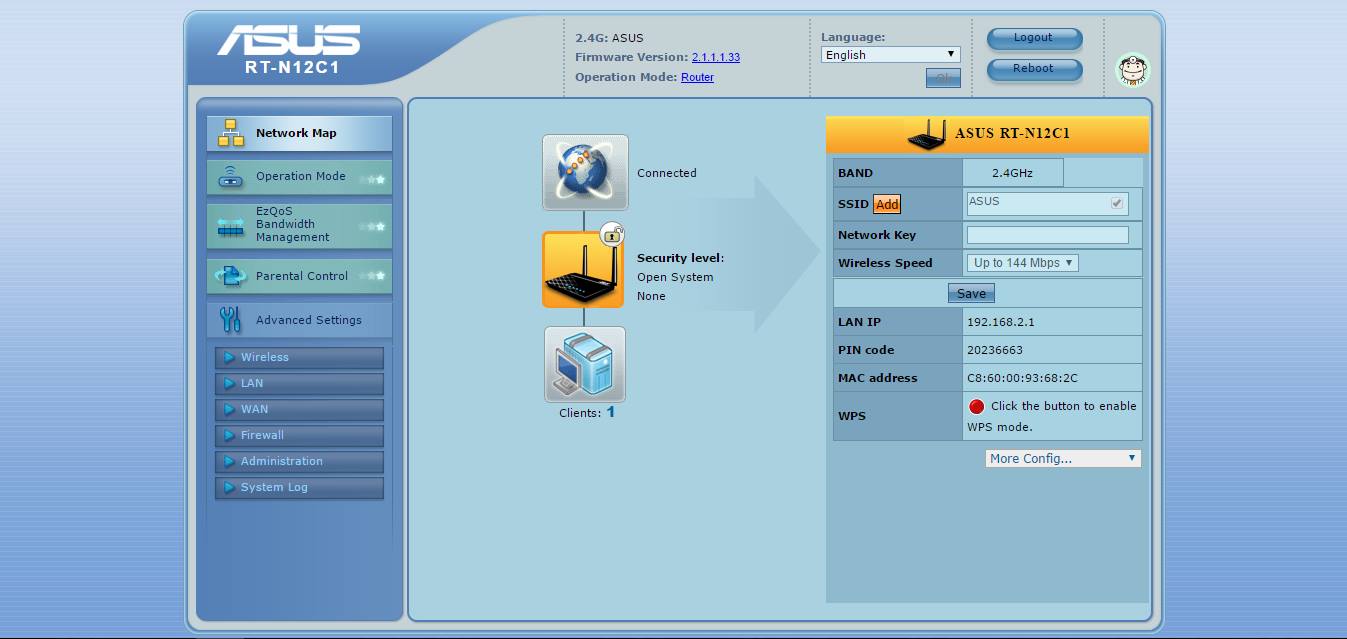This screenshot has width=1347, height=639.
Task: Click the cartoon avatar icon in the header
Action: point(1133,70)
